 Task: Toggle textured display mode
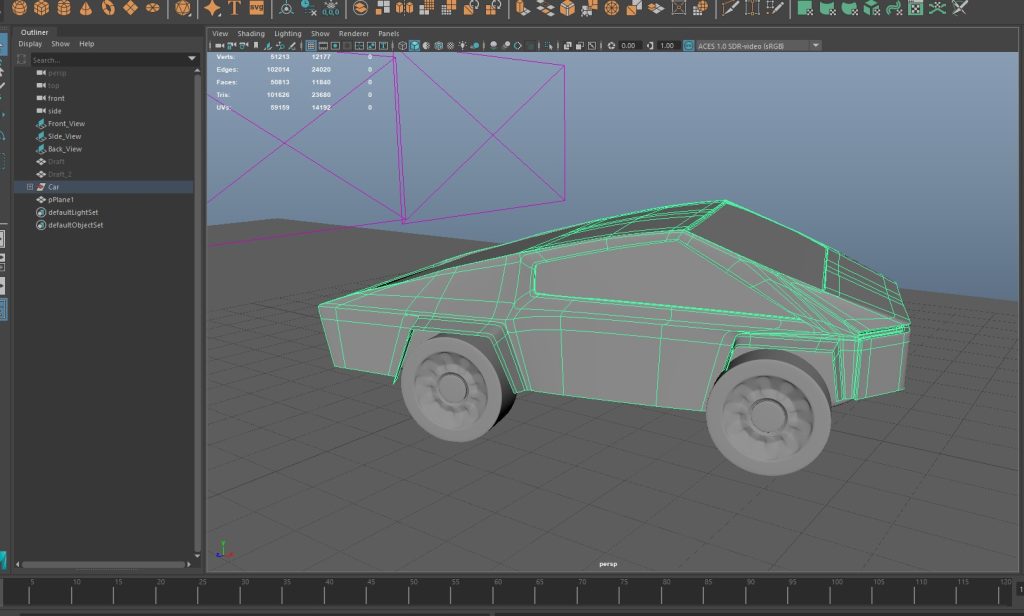click(451, 46)
